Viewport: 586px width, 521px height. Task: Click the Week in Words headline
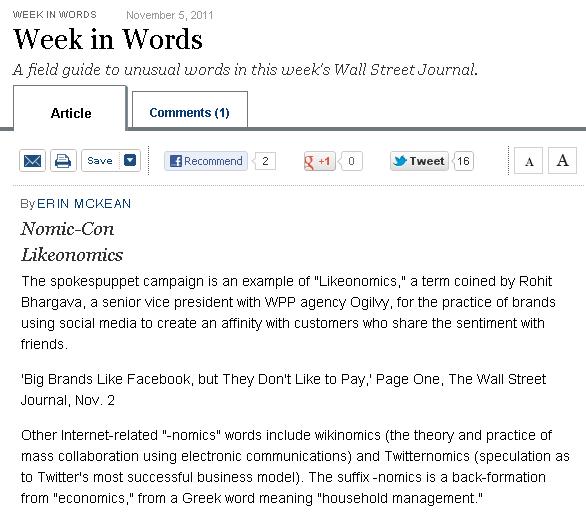(x=108, y=39)
